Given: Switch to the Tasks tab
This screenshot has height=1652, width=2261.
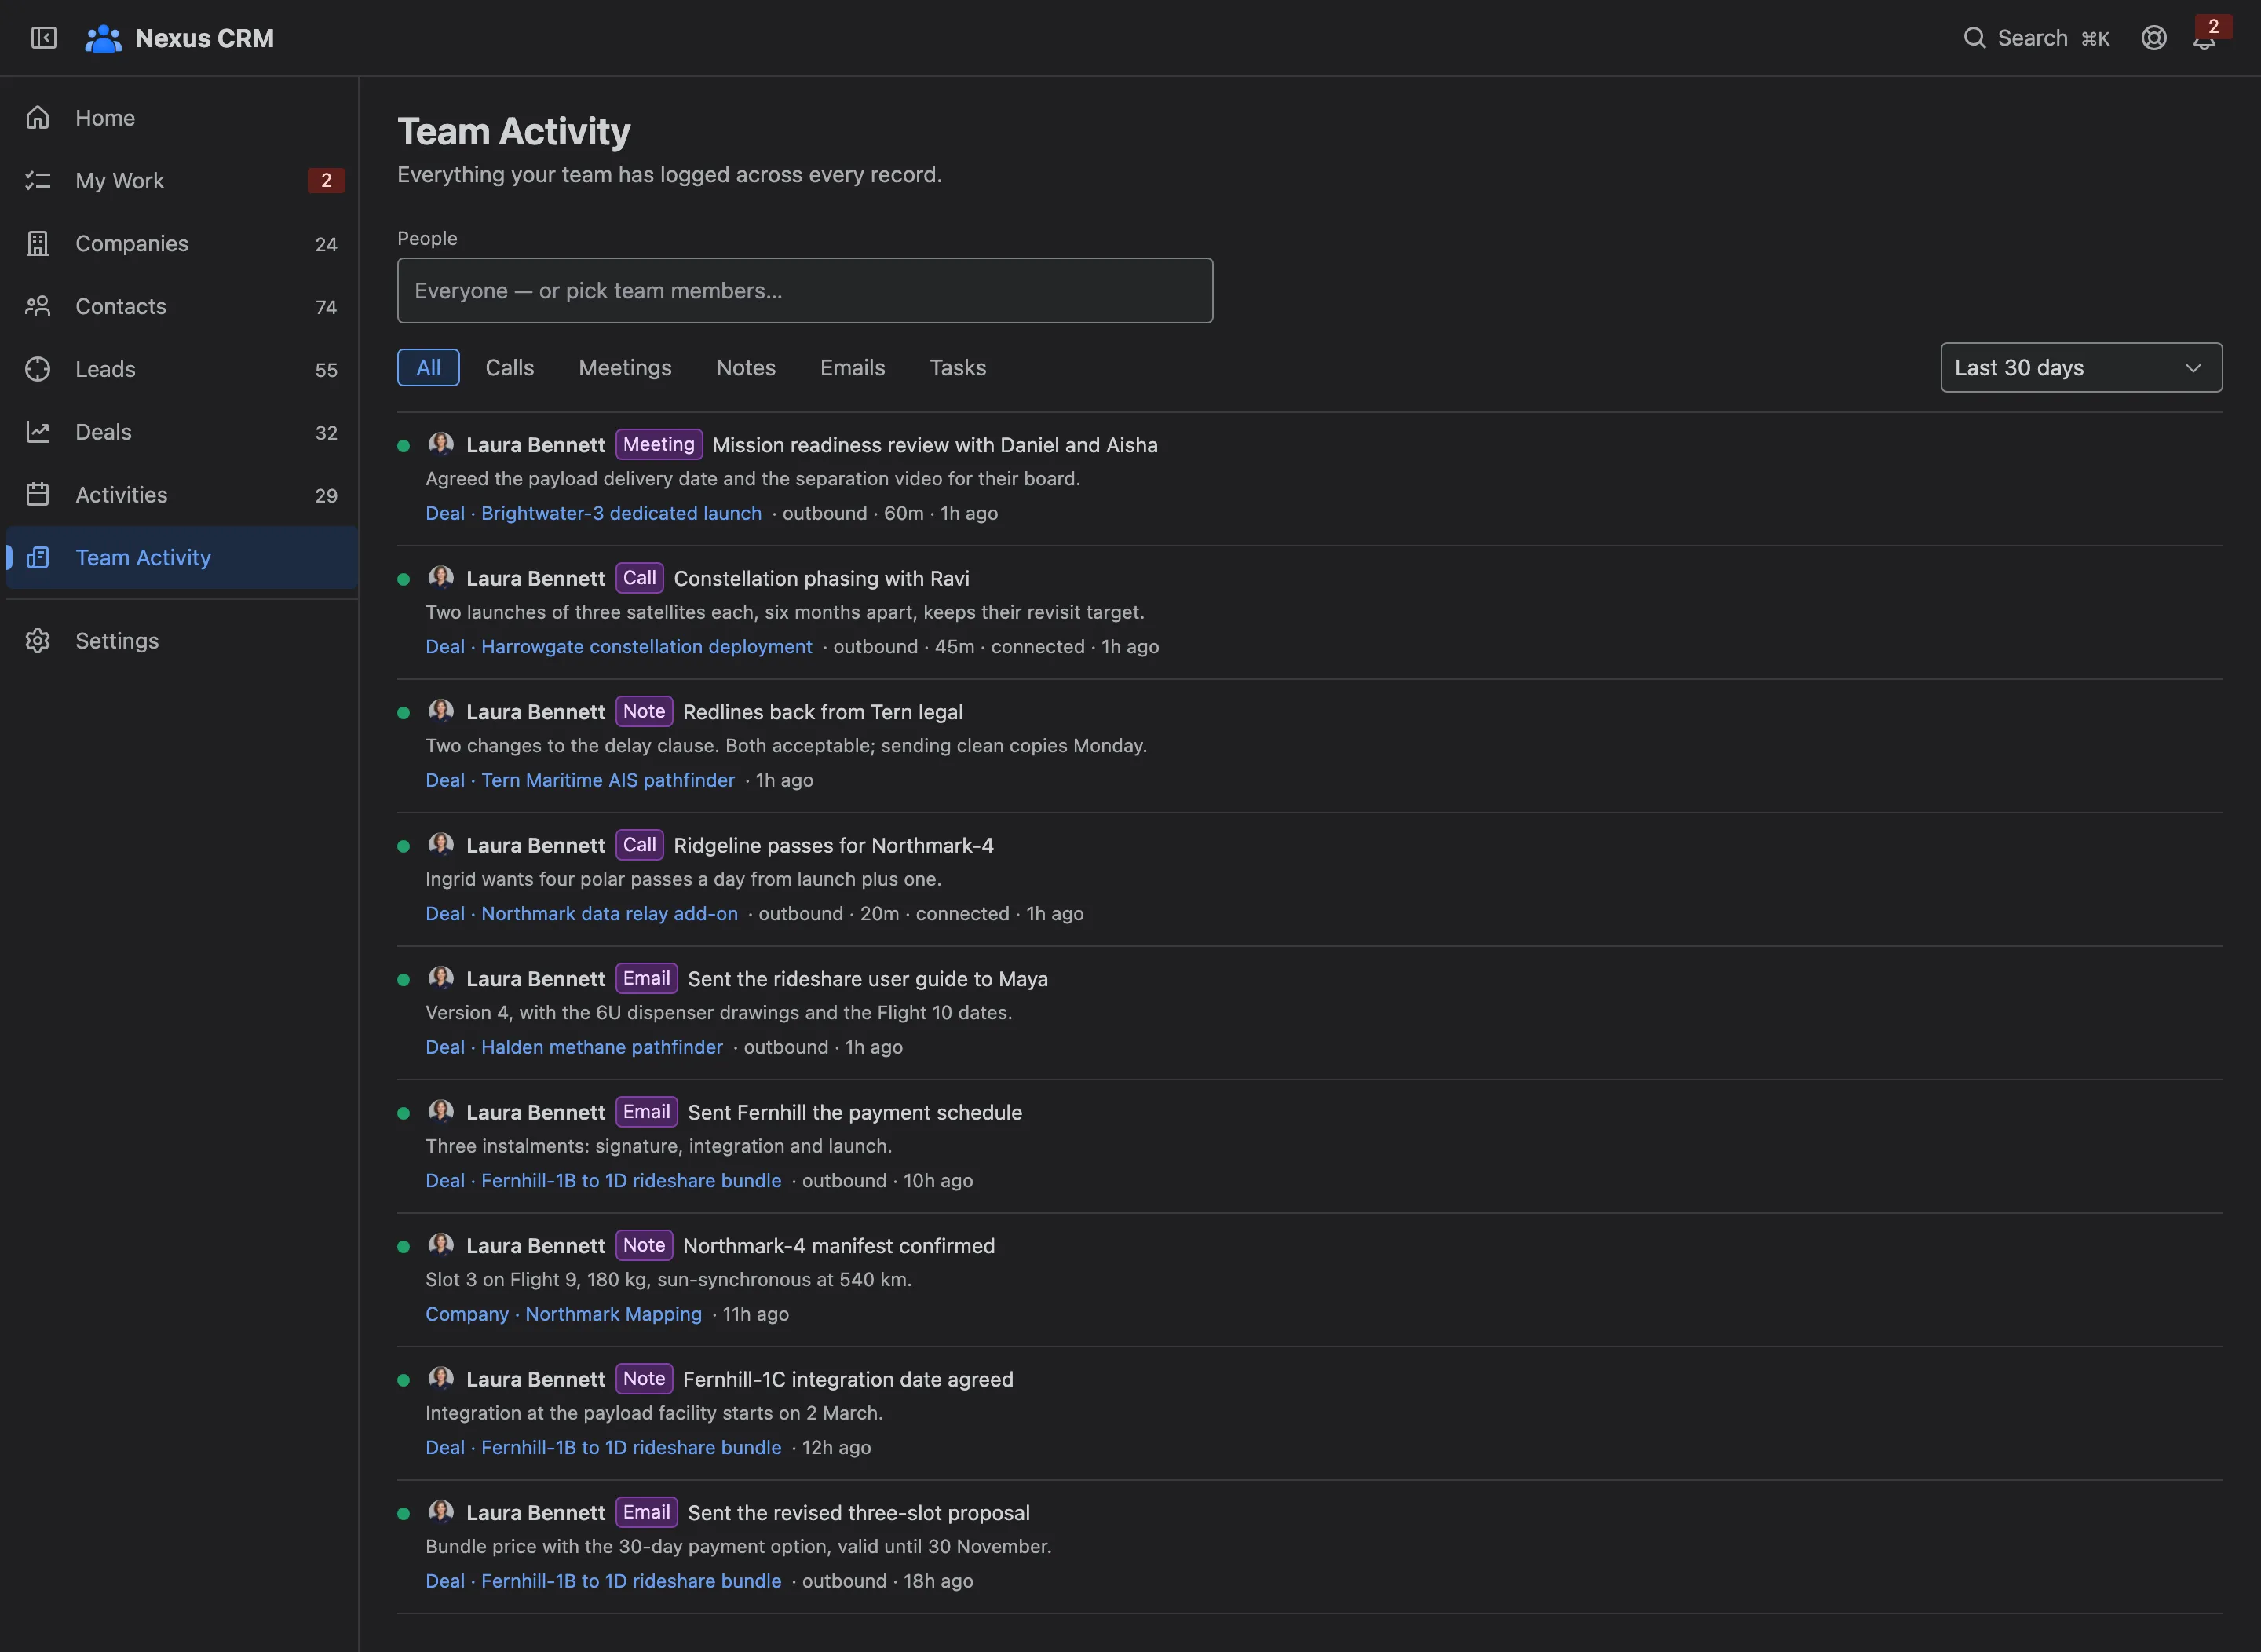Looking at the screenshot, I should pyautogui.click(x=958, y=368).
